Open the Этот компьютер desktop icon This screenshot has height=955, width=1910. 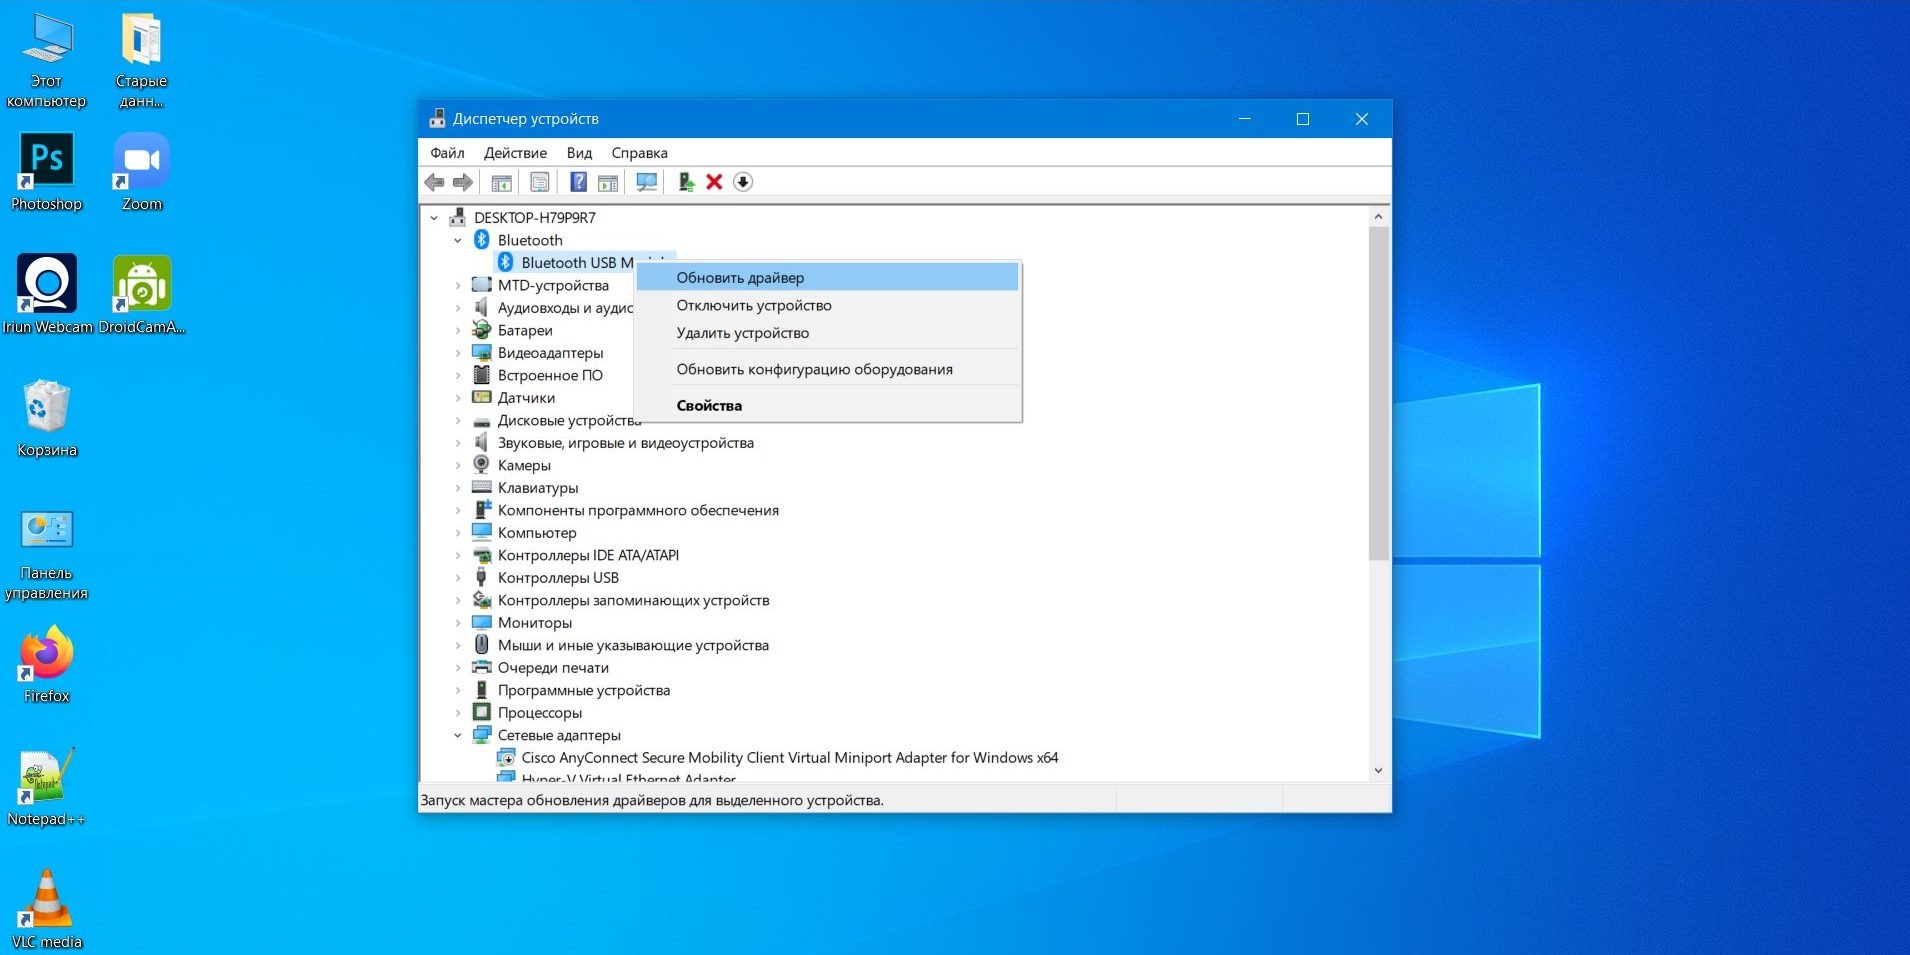pos(46,60)
